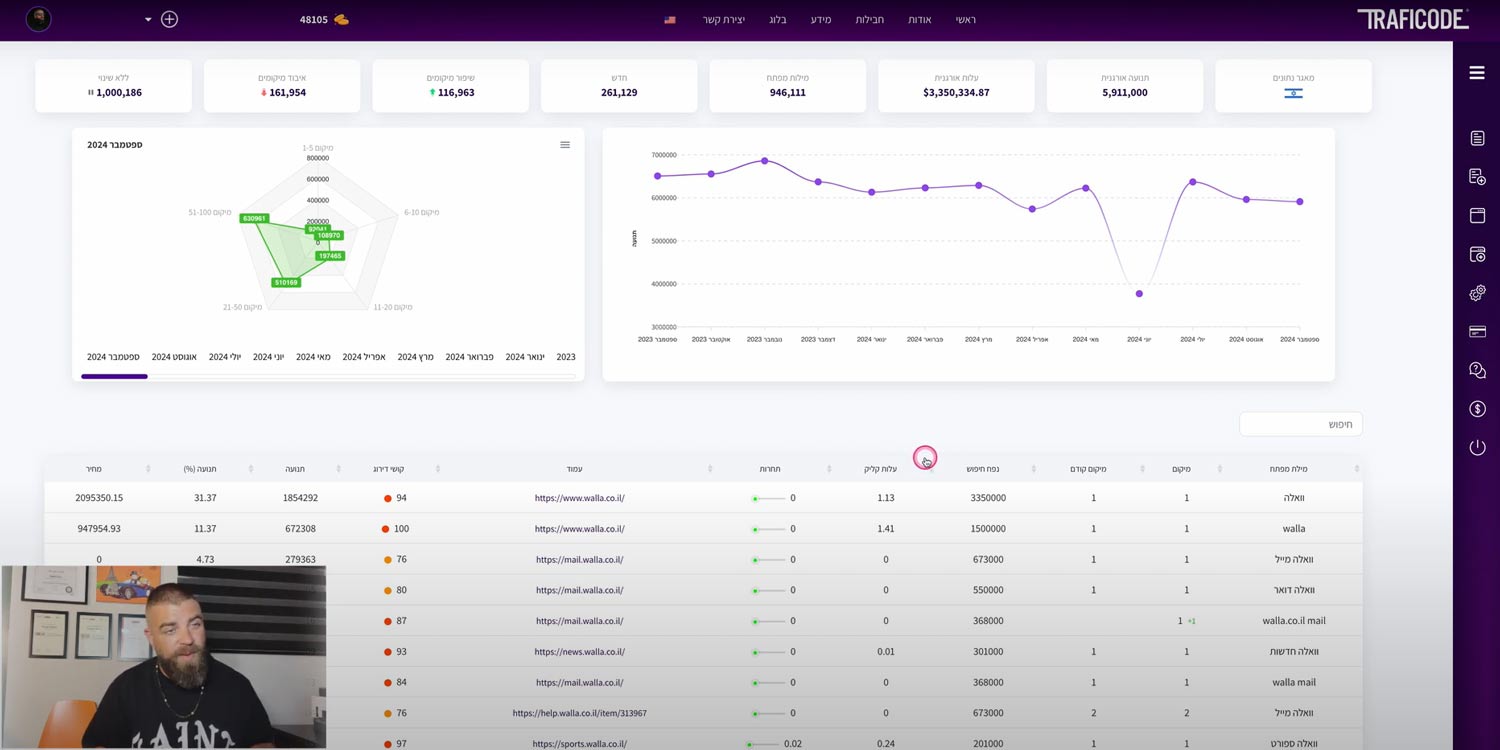Open mail.walla.co.il link in וואלה דואר row
The width and height of the screenshot is (1500, 750).
pos(580,590)
